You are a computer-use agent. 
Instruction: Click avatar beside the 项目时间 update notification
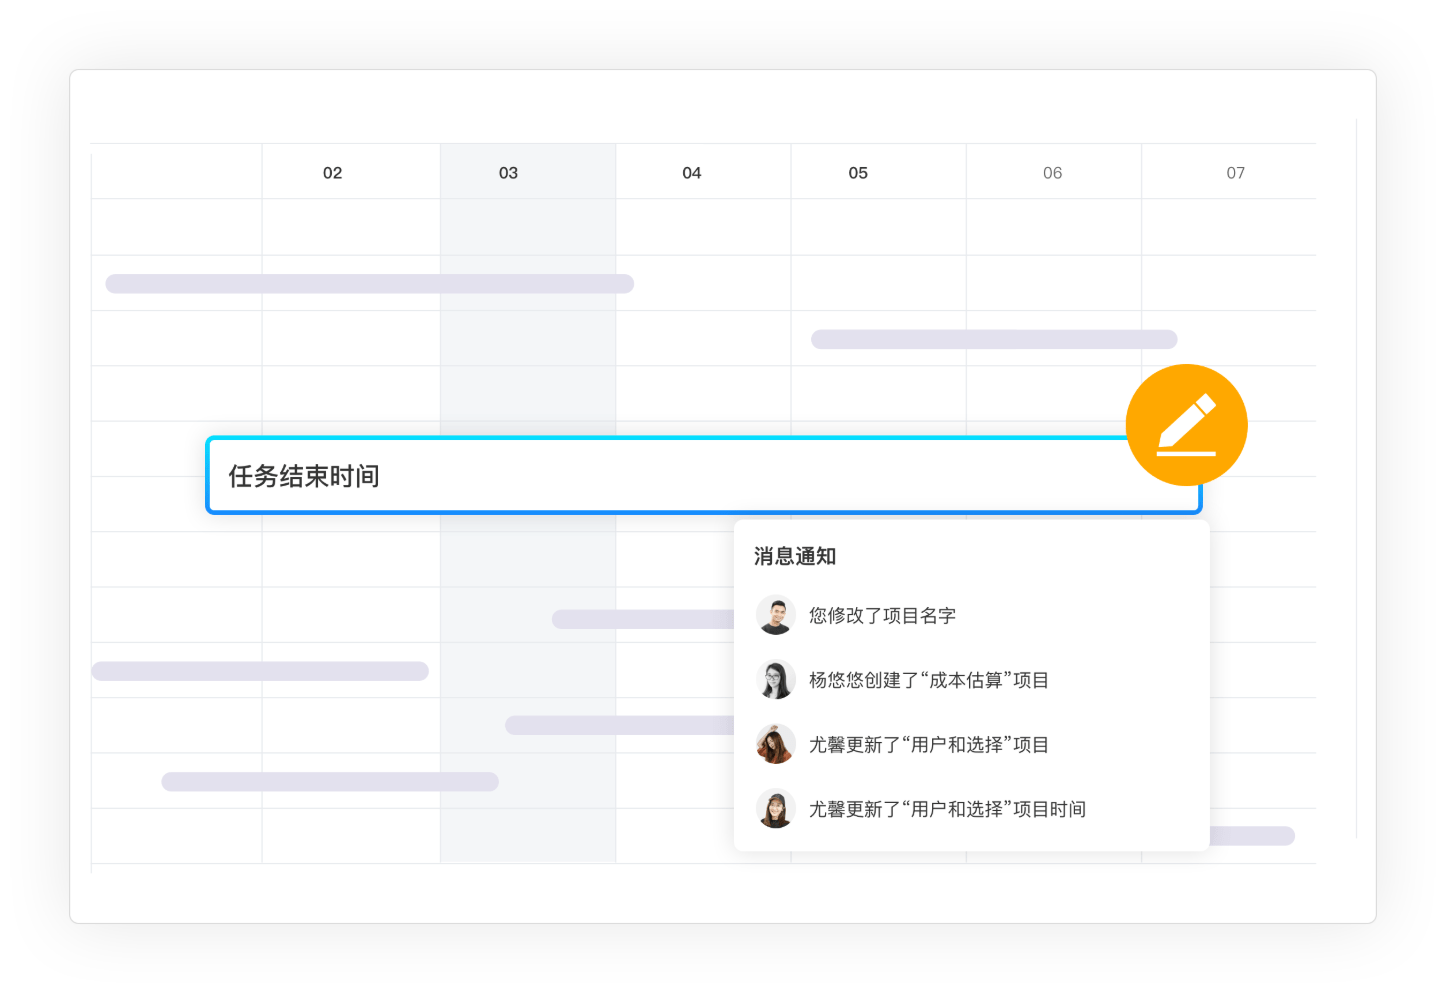click(x=775, y=809)
